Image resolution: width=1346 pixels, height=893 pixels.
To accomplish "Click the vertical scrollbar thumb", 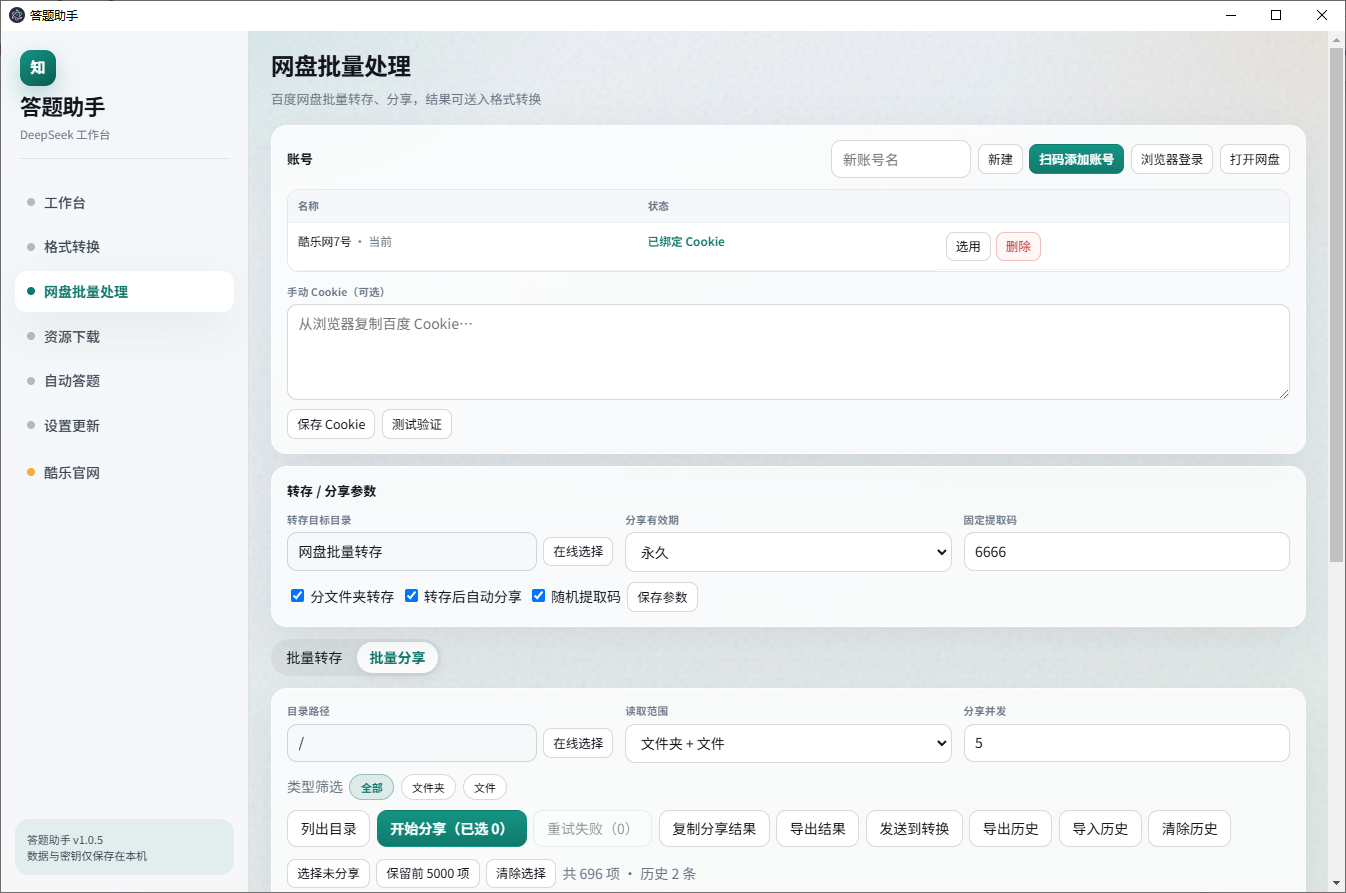I will pos(1336,304).
